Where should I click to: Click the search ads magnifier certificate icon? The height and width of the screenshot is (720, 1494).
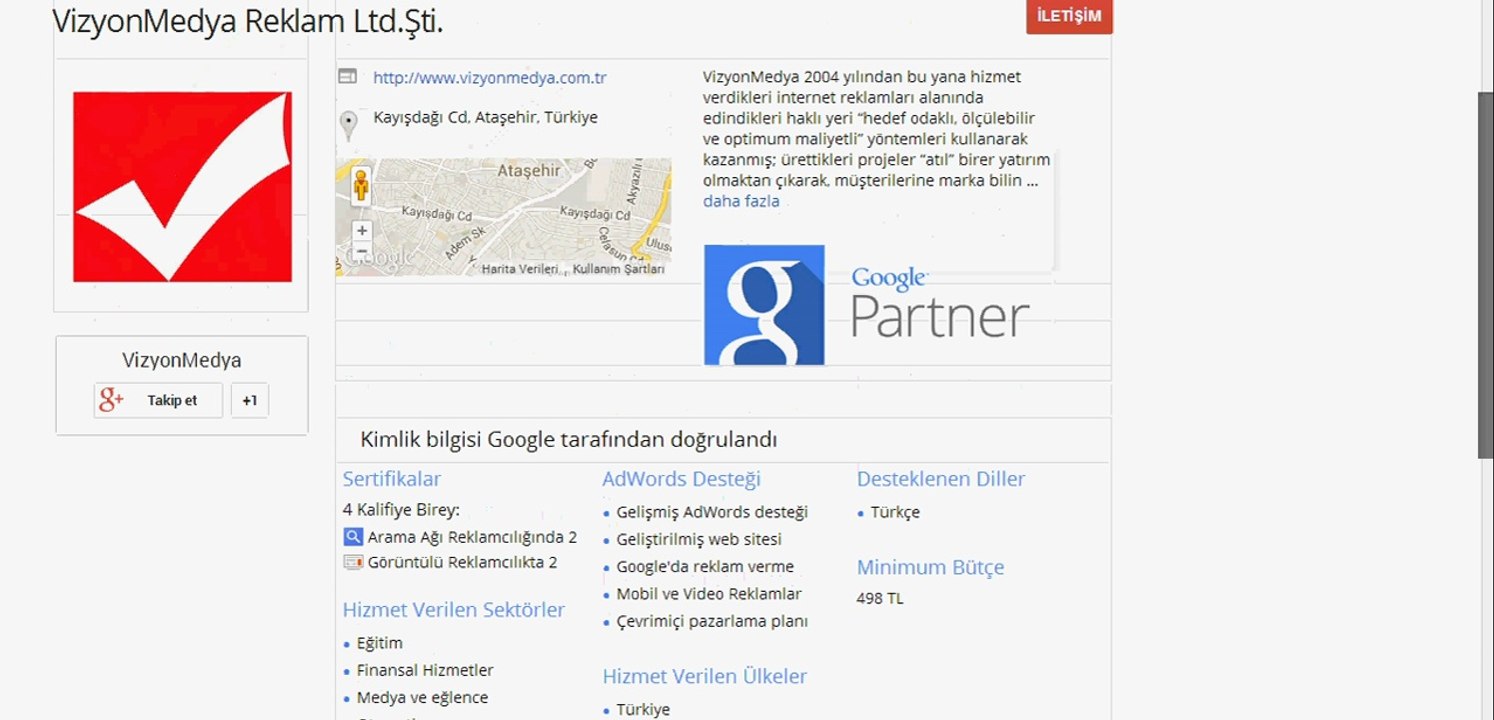pos(352,537)
